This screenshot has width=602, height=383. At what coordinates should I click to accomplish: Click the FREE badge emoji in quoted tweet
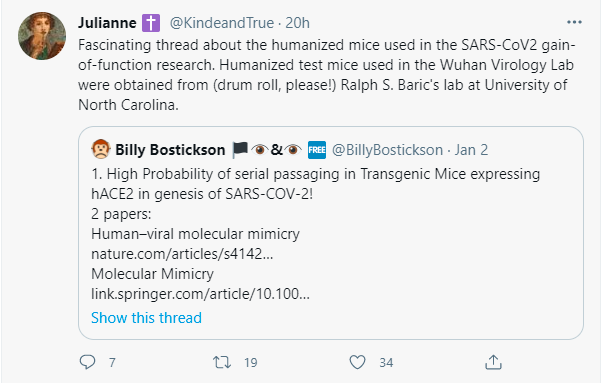coord(317,150)
